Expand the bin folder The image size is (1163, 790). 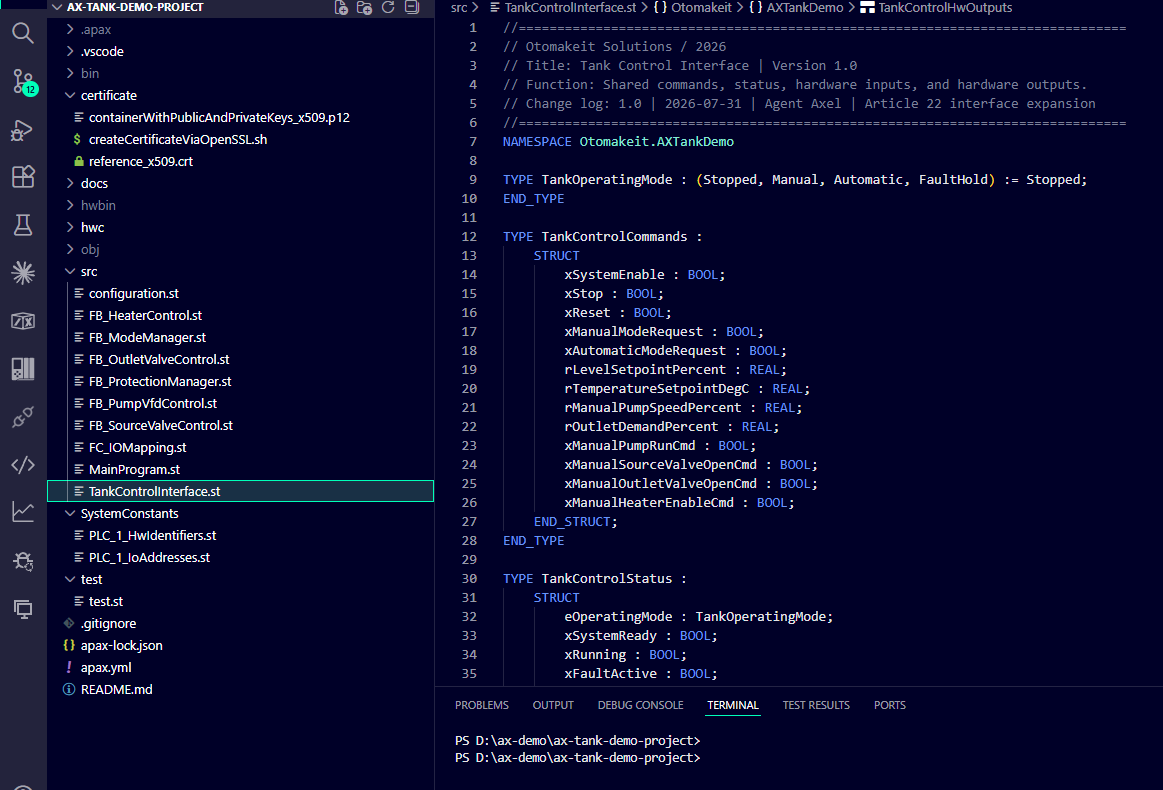[x=240, y=73]
